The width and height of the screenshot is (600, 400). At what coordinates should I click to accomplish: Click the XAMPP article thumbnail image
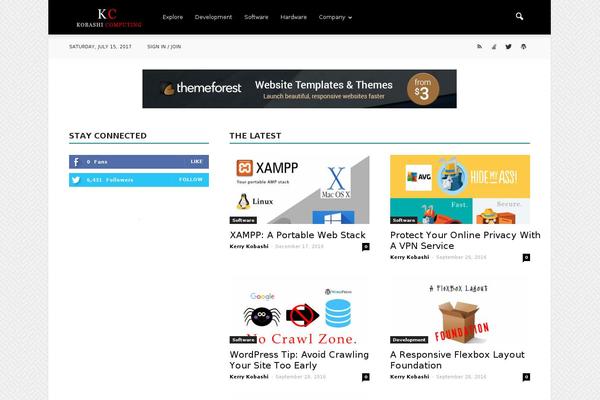pos(300,189)
